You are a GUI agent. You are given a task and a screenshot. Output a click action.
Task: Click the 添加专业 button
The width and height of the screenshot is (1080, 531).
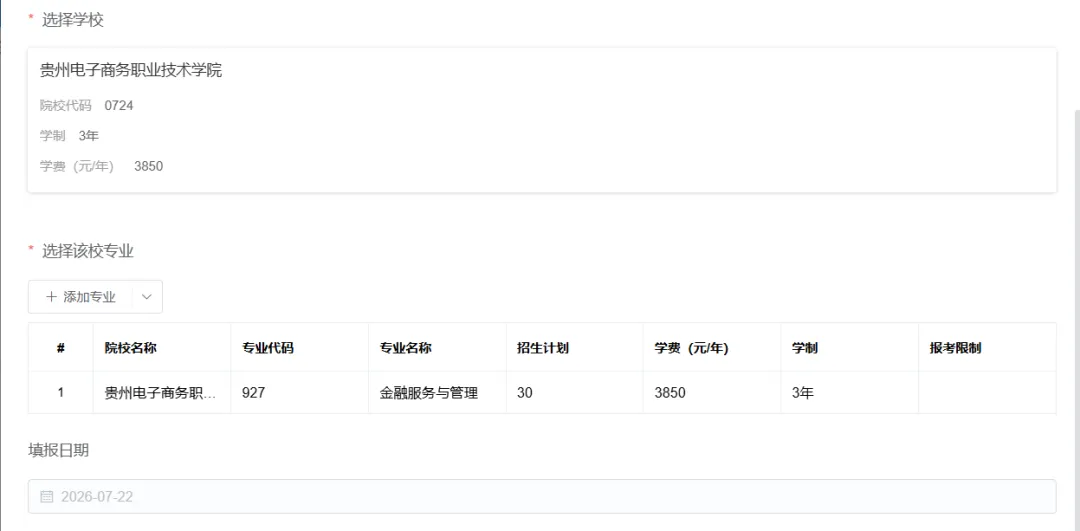point(80,297)
